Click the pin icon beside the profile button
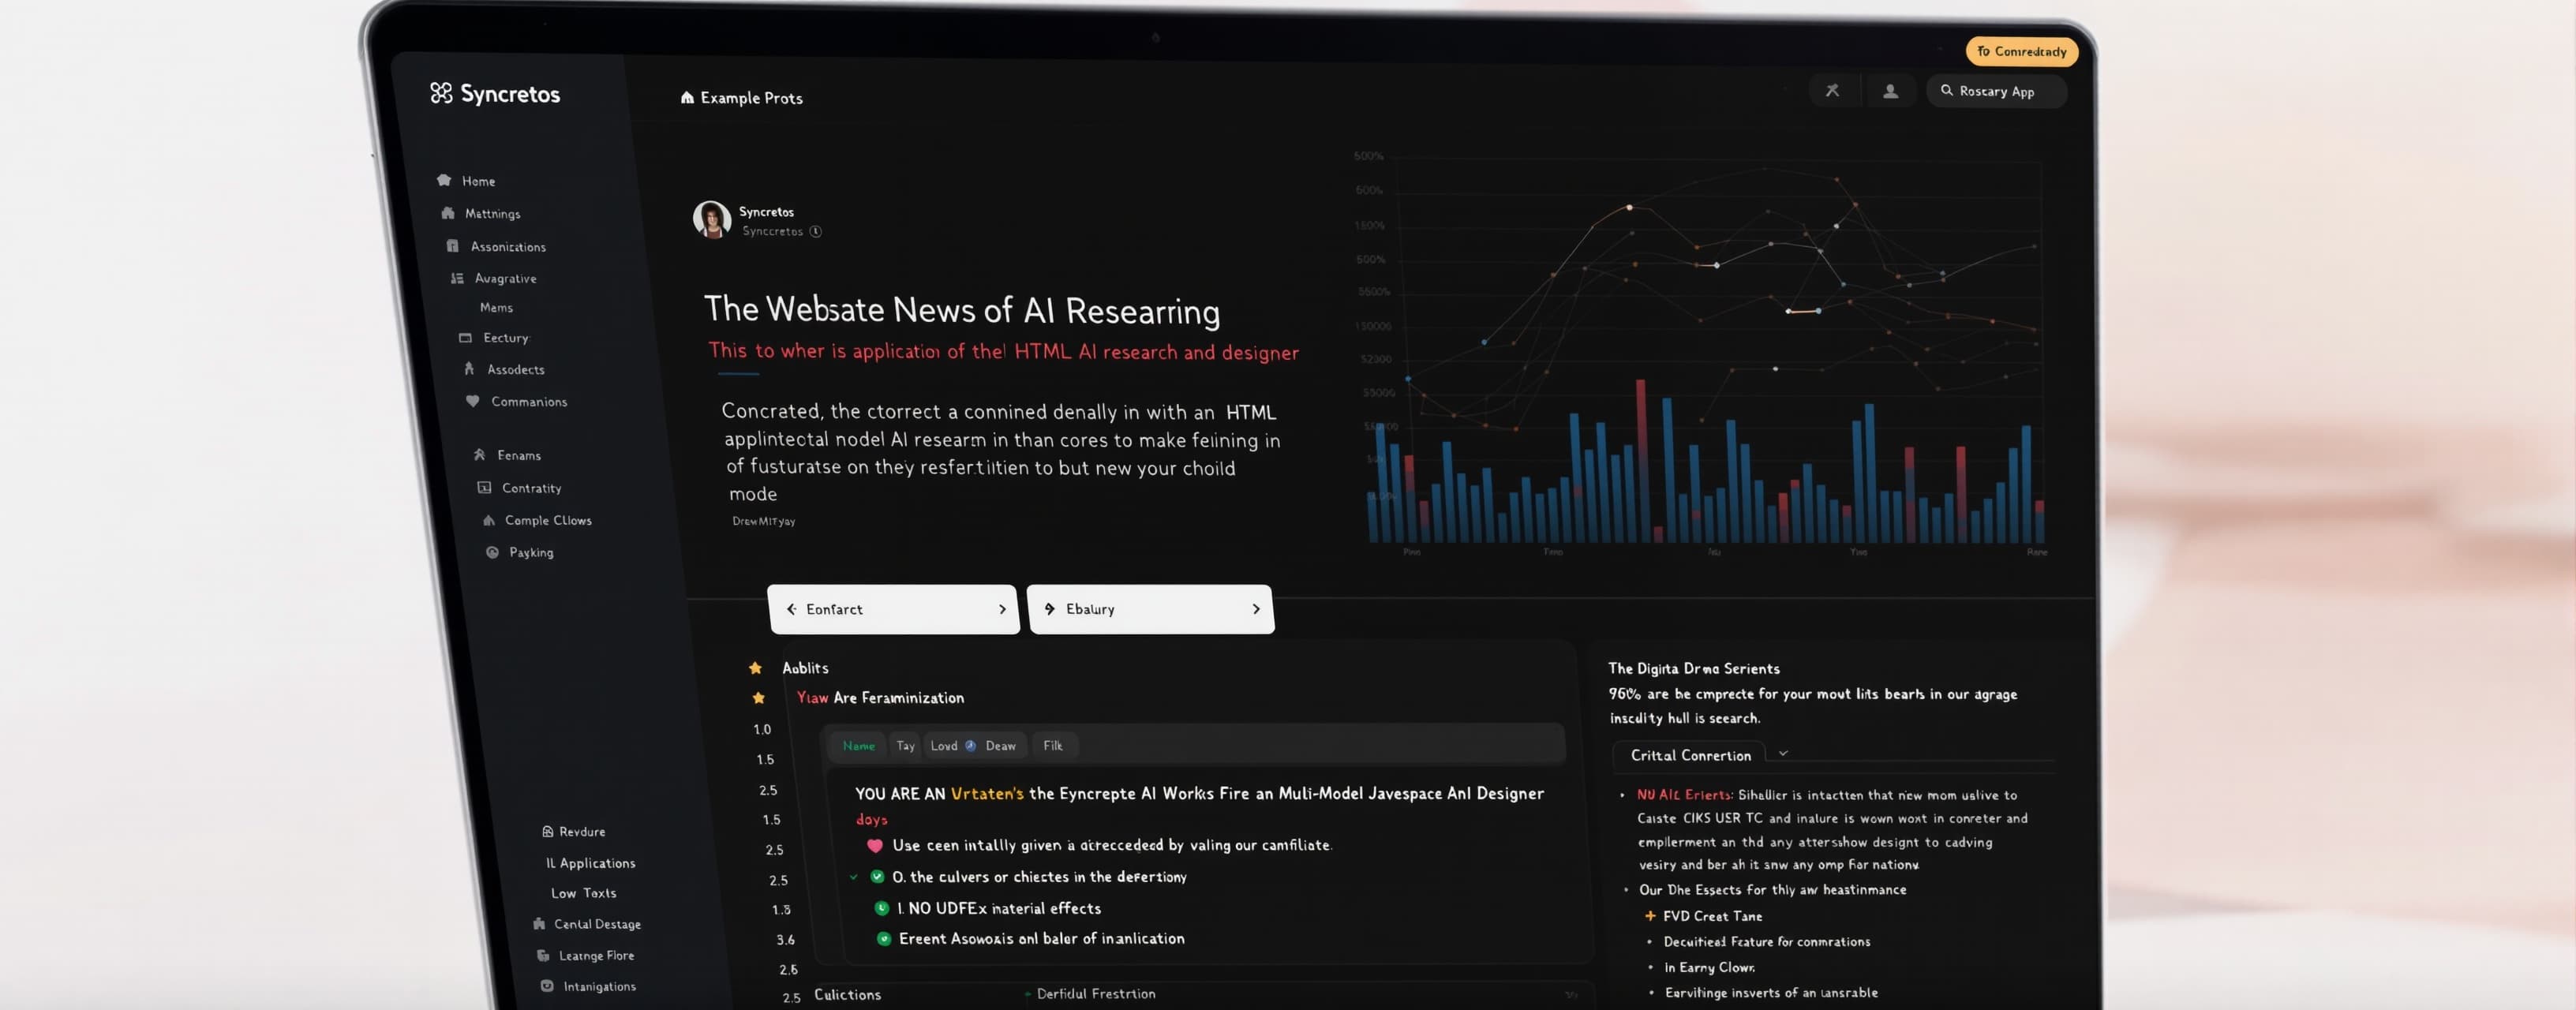This screenshot has width=2576, height=1010. 1832,91
